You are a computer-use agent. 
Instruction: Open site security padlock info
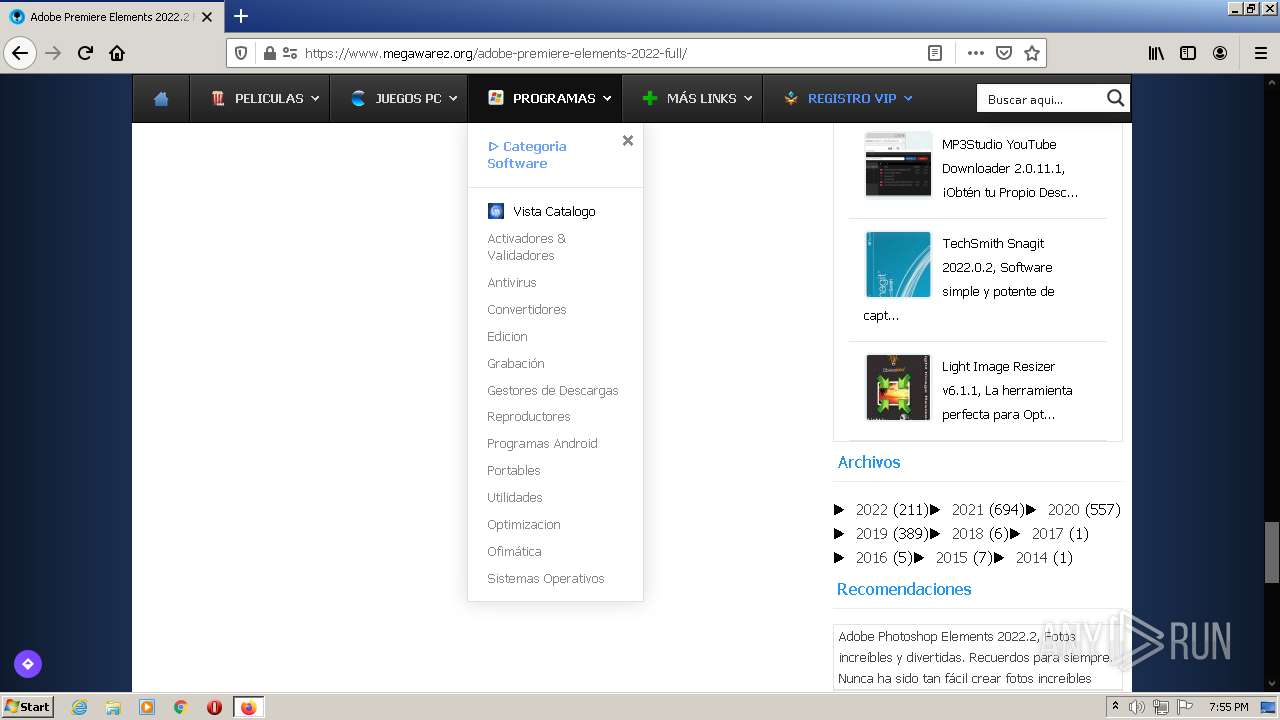(x=269, y=53)
